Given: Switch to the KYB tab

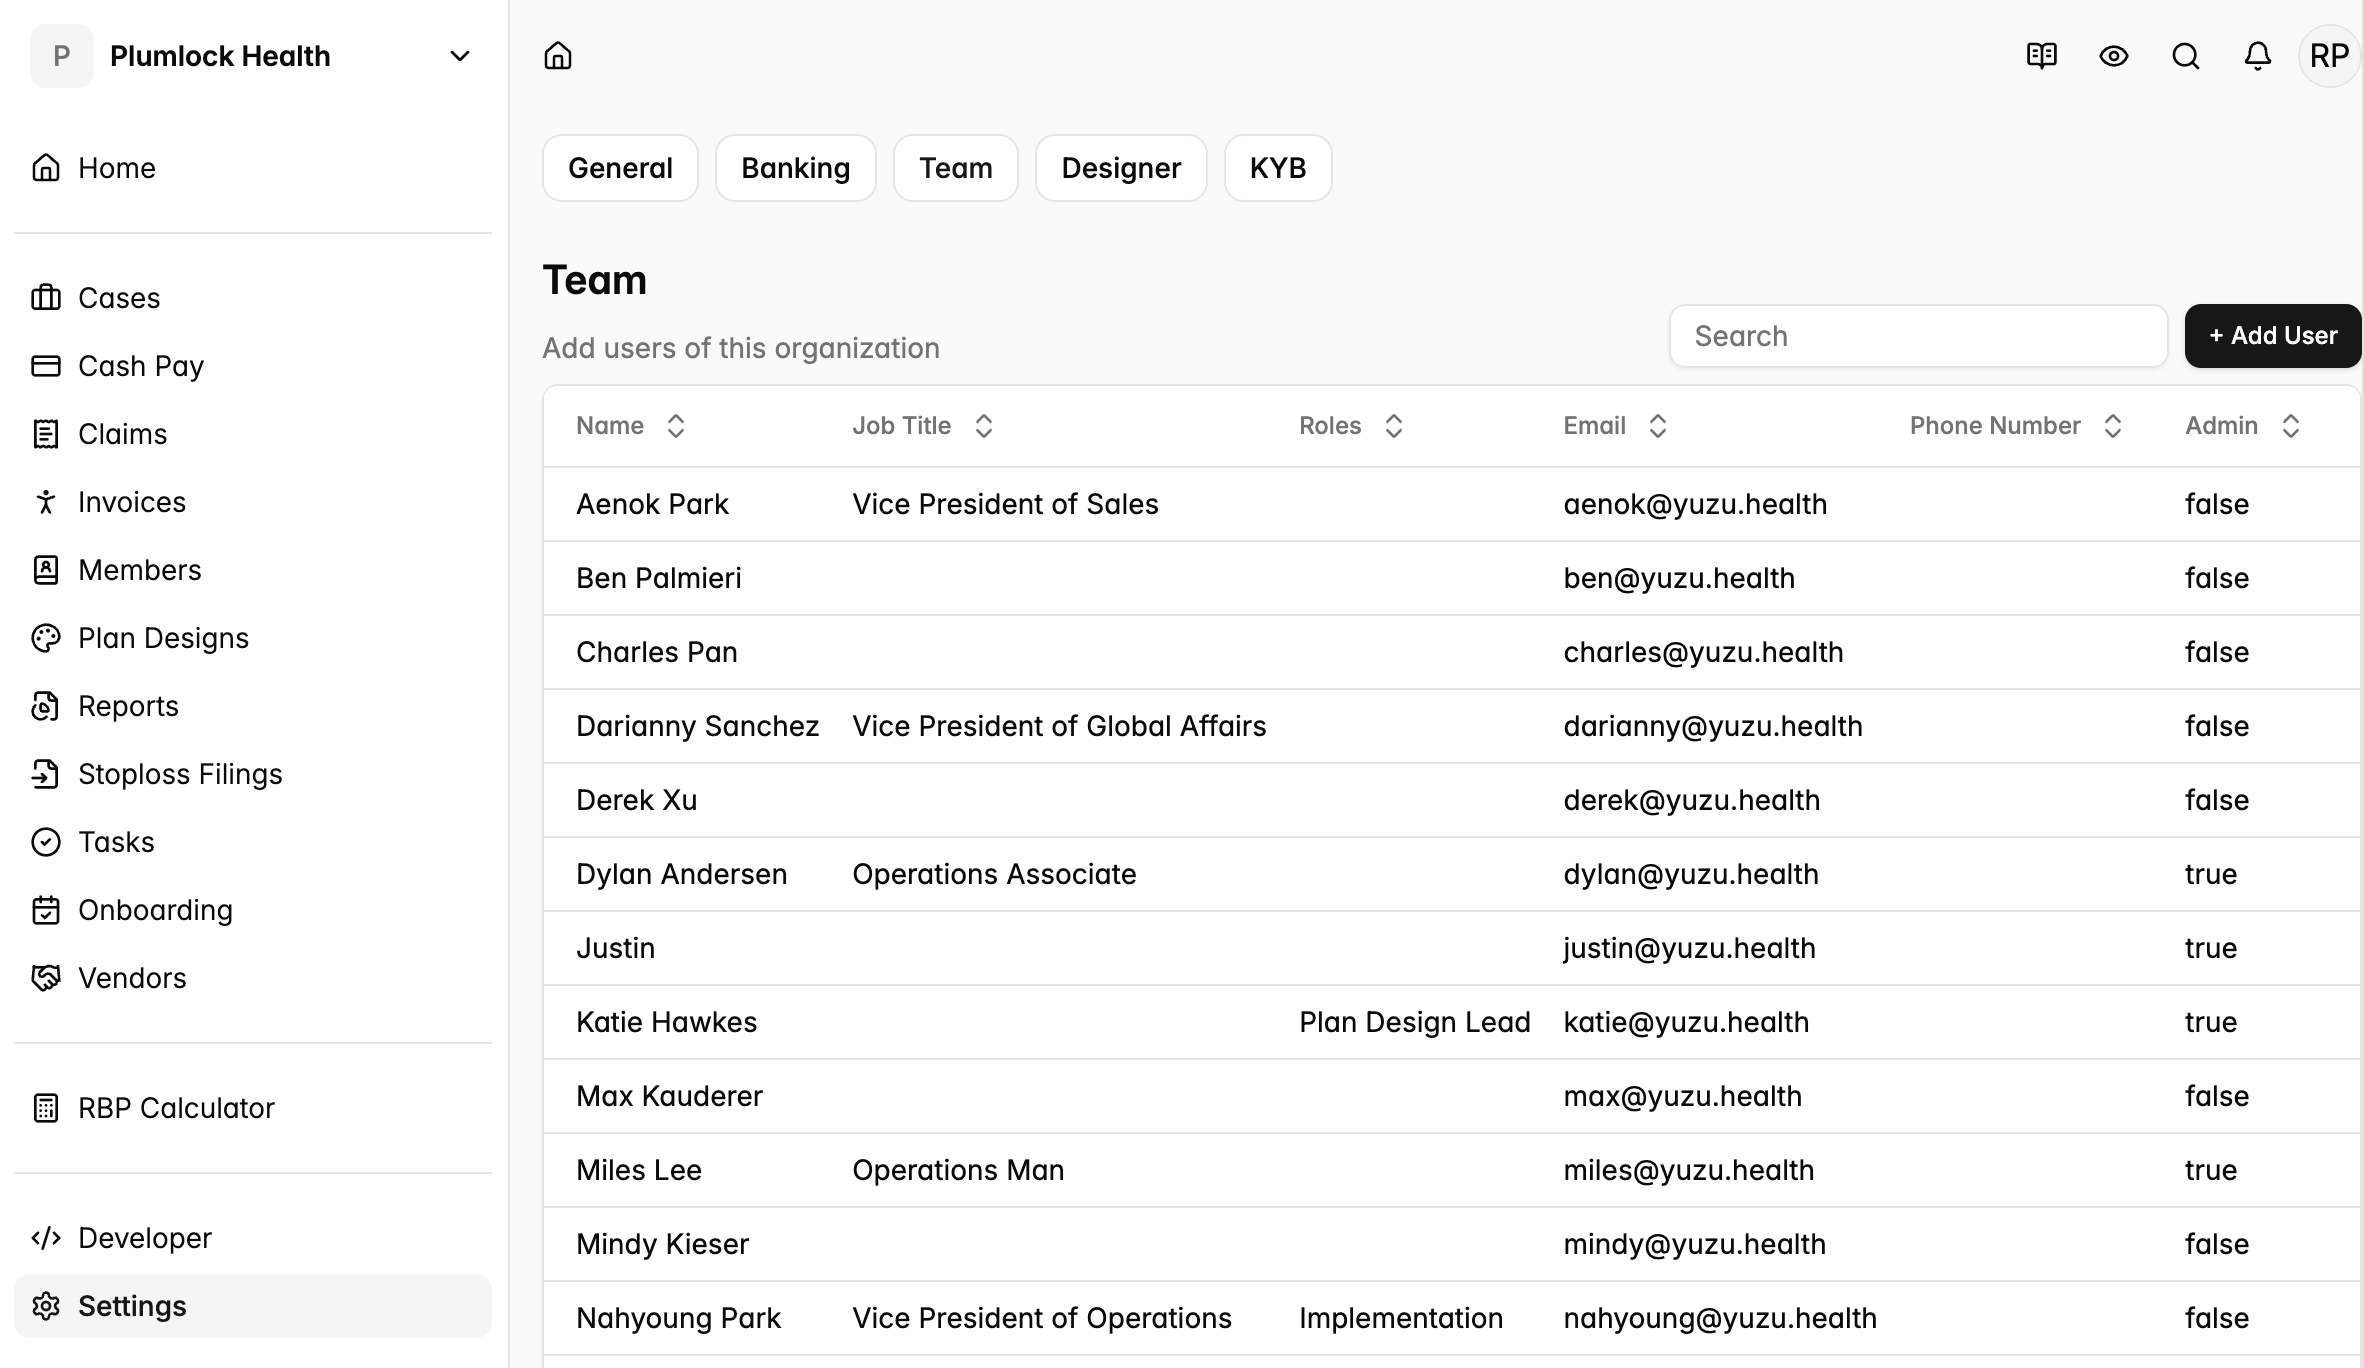Looking at the screenshot, I should [x=1277, y=168].
